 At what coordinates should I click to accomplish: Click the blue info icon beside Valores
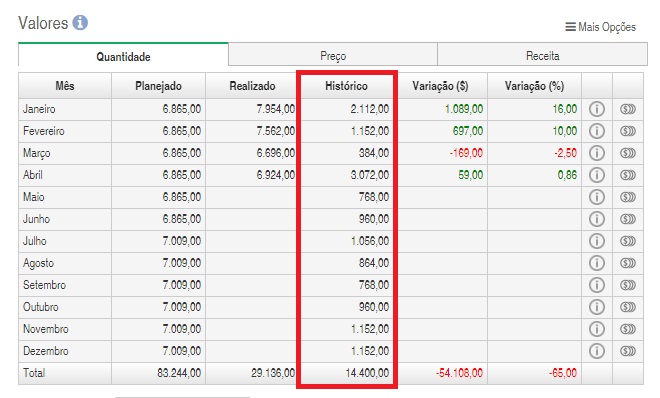coord(80,22)
